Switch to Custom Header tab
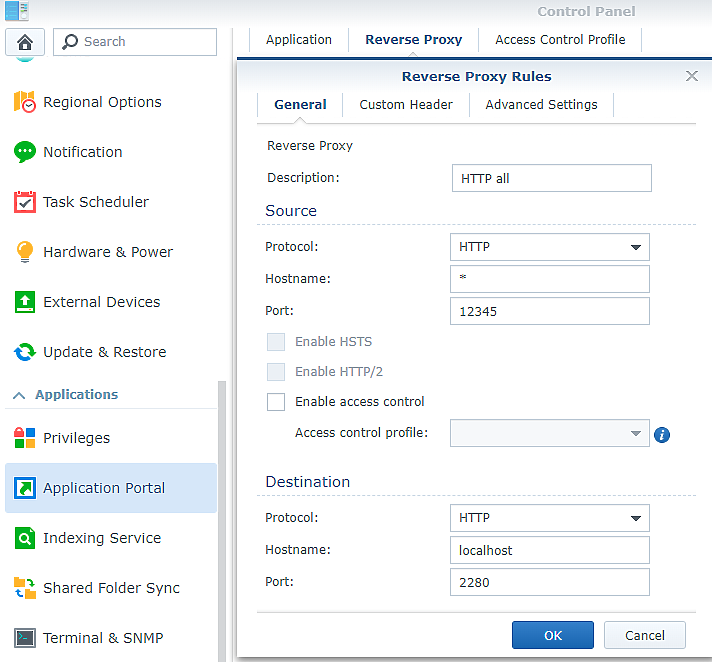 (406, 104)
